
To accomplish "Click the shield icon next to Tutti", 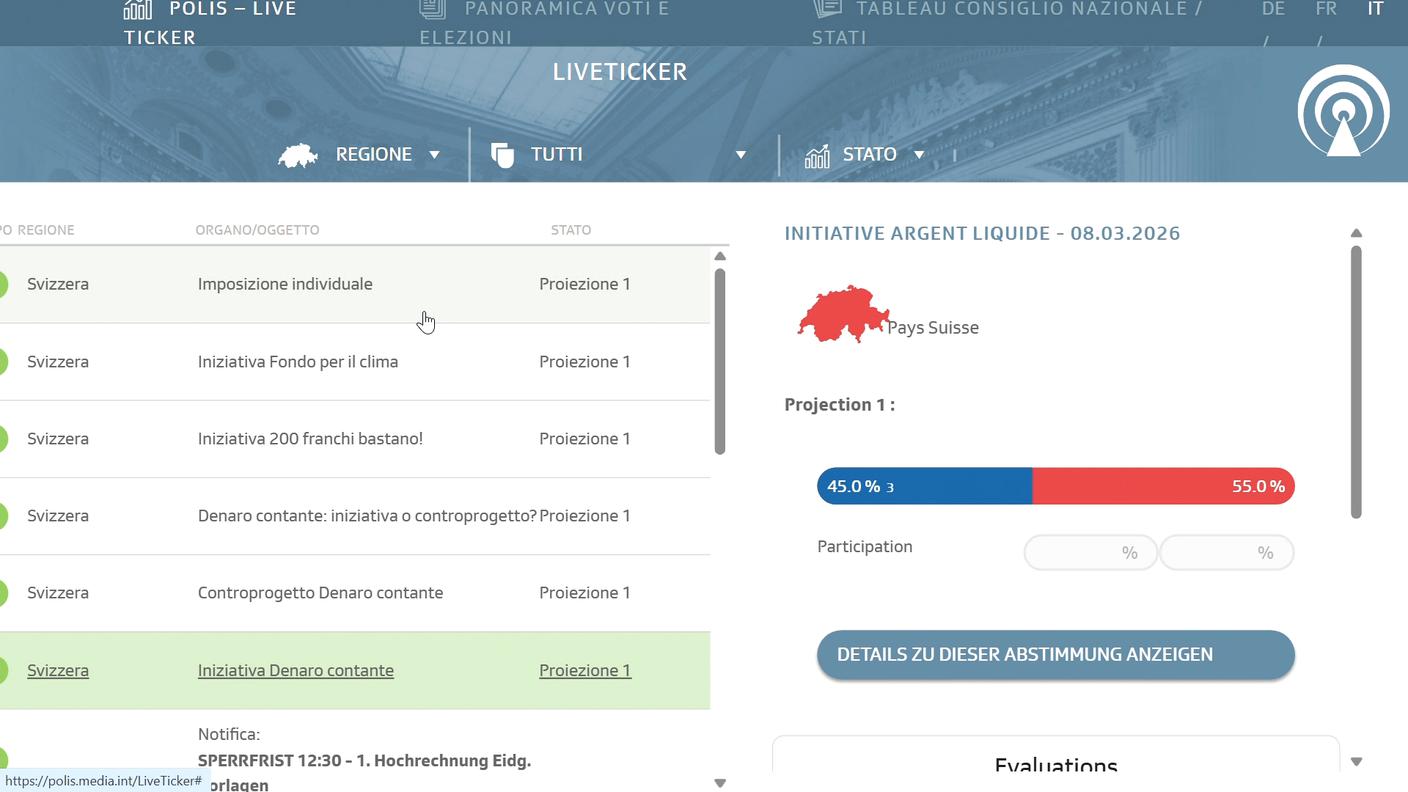I will pos(502,155).
